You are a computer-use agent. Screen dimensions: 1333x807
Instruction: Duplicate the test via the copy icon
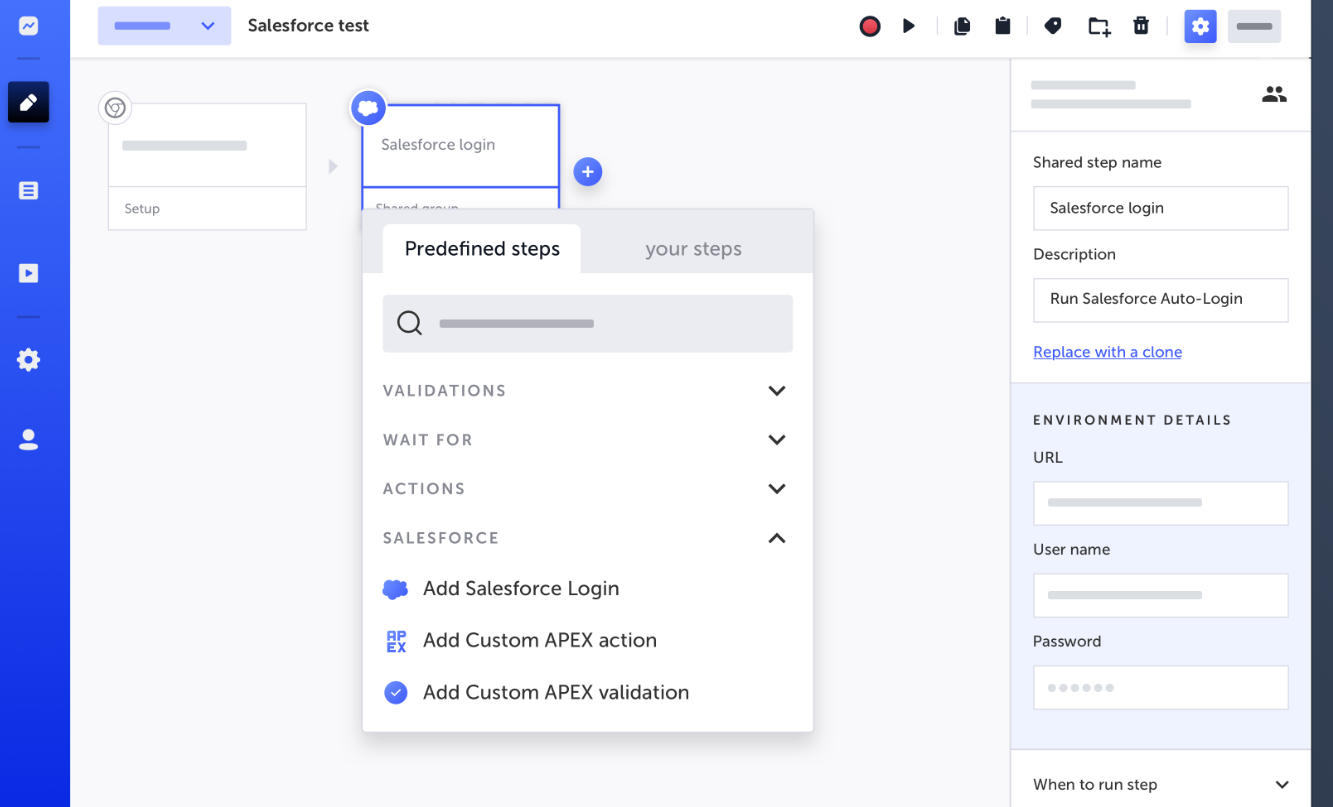(961, 26)
